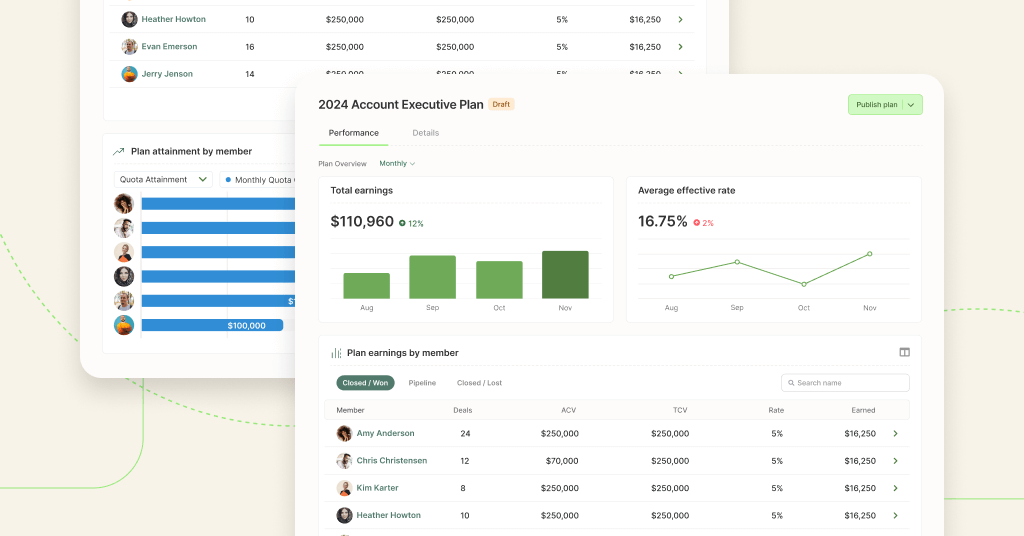The height and width of the screenshot is (536, 1024).
Task: Open Chris Christensen member link
Action: 392,461
